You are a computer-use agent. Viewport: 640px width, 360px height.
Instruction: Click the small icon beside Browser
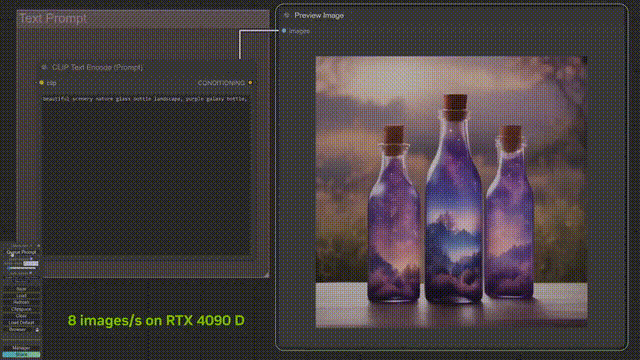(x=37, y=330)
